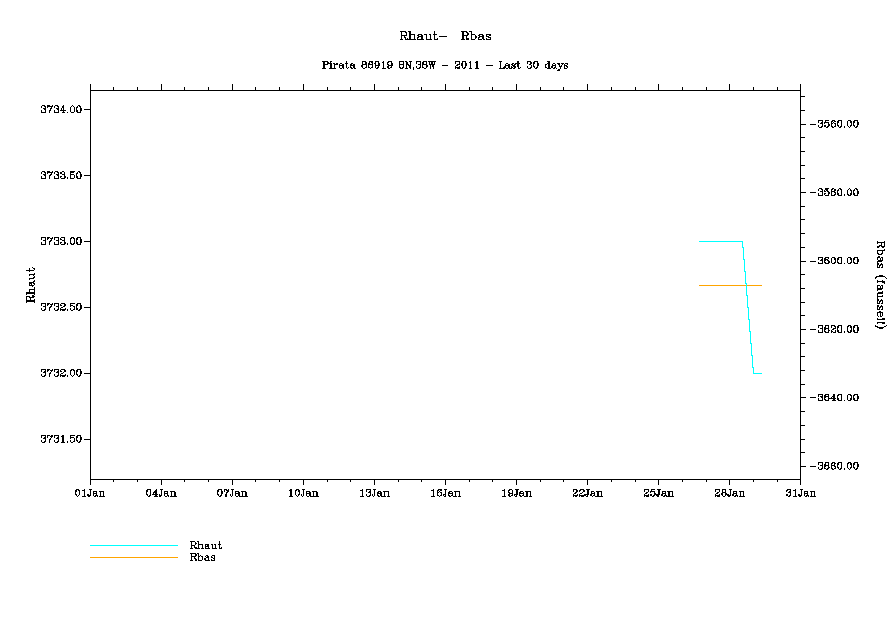Click the 3733.00 left axis tick label
The image size is (891, 630).
60,241
